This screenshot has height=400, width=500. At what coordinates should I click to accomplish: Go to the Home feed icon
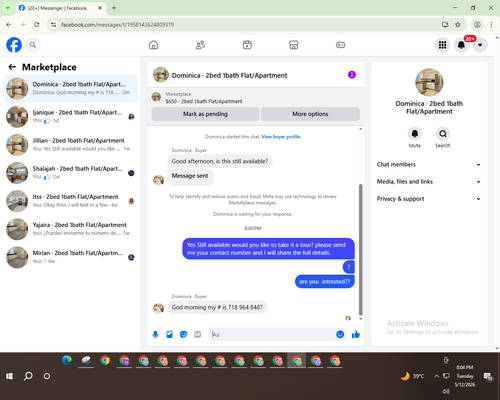[153, 45]
